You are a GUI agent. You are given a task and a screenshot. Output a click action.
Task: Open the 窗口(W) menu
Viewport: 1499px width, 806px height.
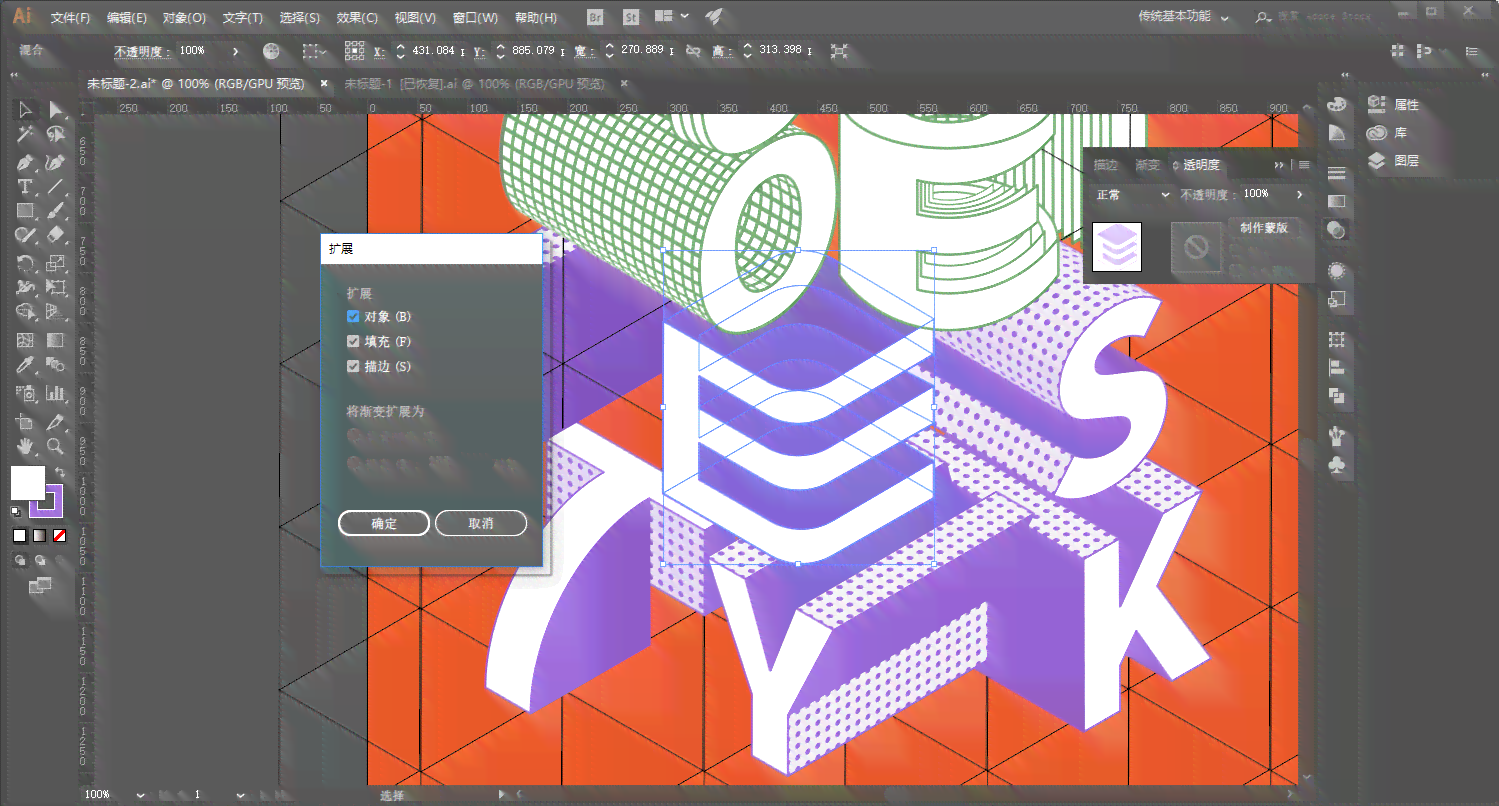(475, 18)
